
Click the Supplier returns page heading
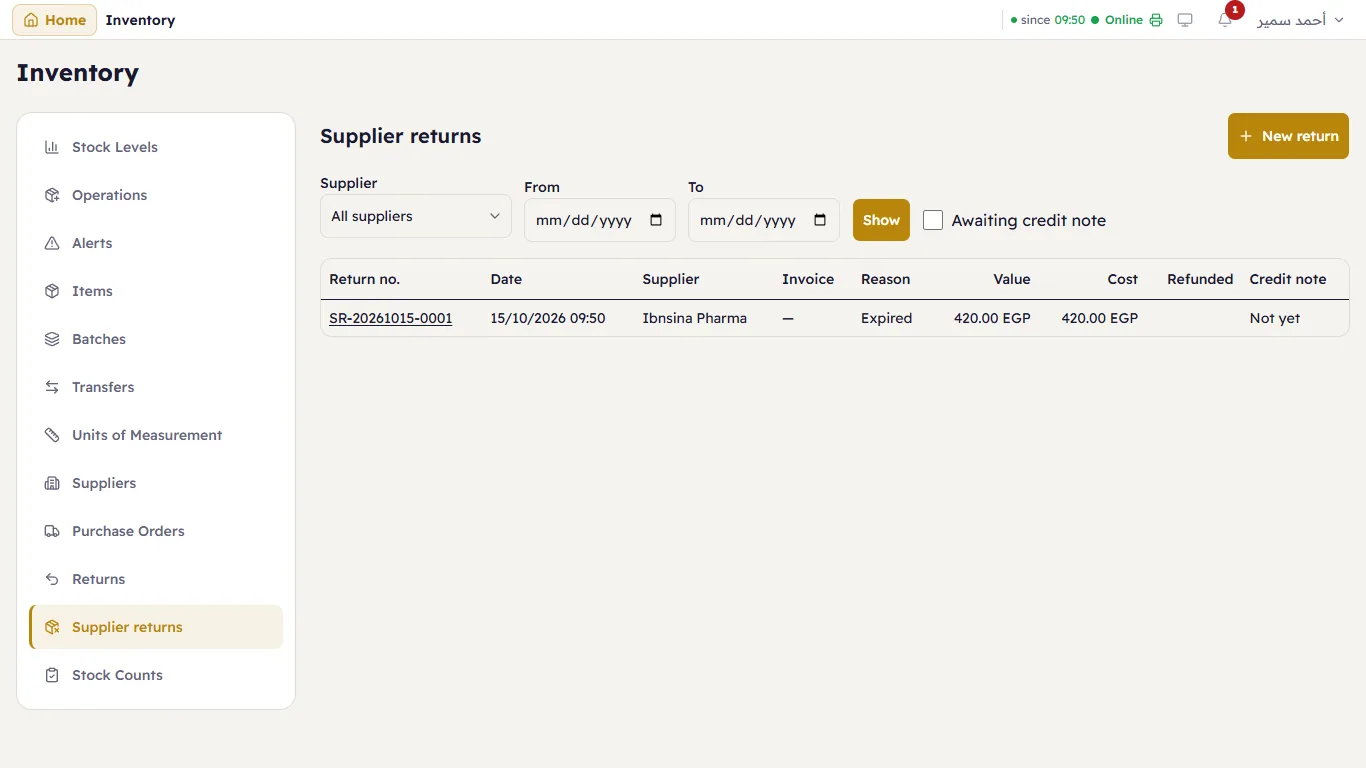pos(401,136)
